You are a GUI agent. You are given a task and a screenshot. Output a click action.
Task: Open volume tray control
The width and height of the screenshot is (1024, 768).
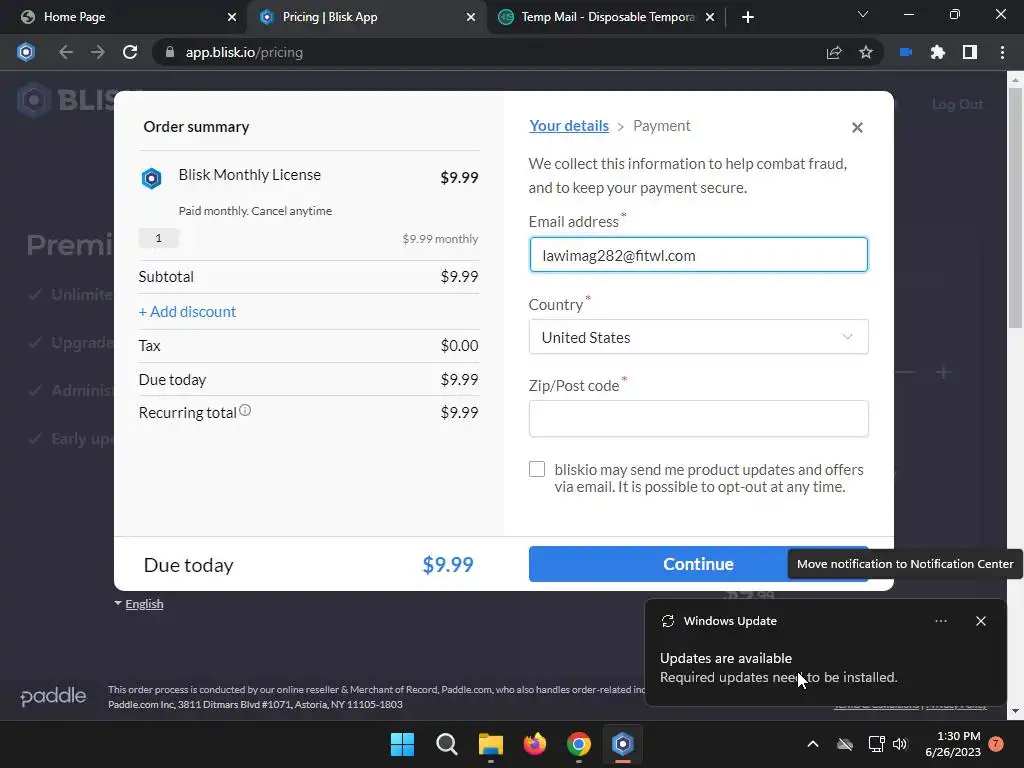[x=900, y=744]
